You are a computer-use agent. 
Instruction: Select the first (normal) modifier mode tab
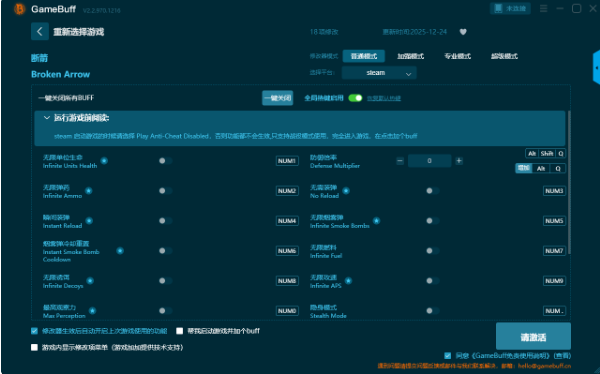pos(364,56)
